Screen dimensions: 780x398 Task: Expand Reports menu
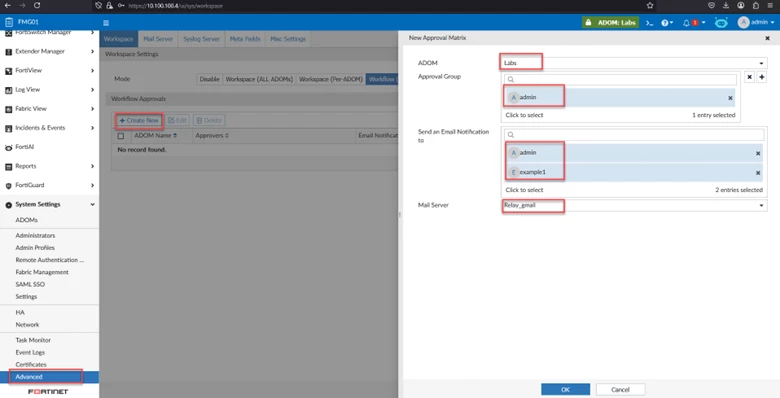(x=49, y=166)
